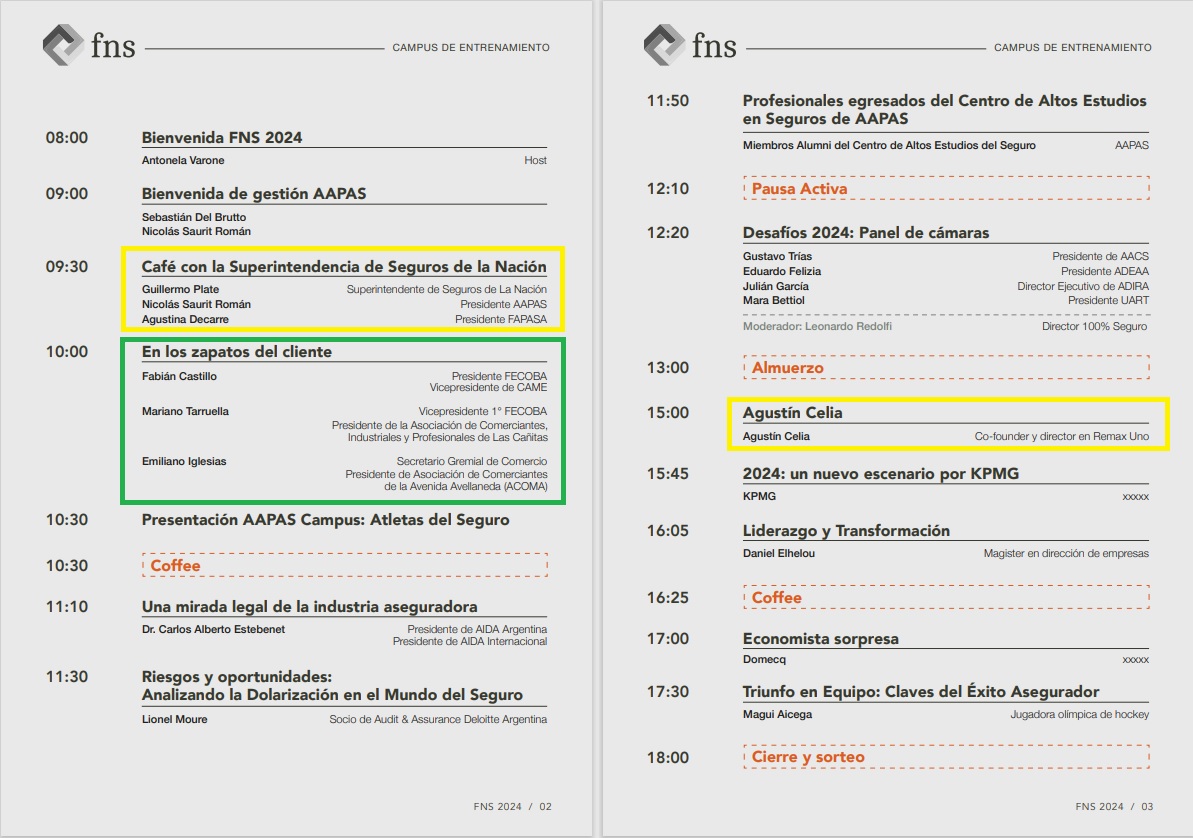Click 'Director 100% Seguro' text

point(1094,327)
